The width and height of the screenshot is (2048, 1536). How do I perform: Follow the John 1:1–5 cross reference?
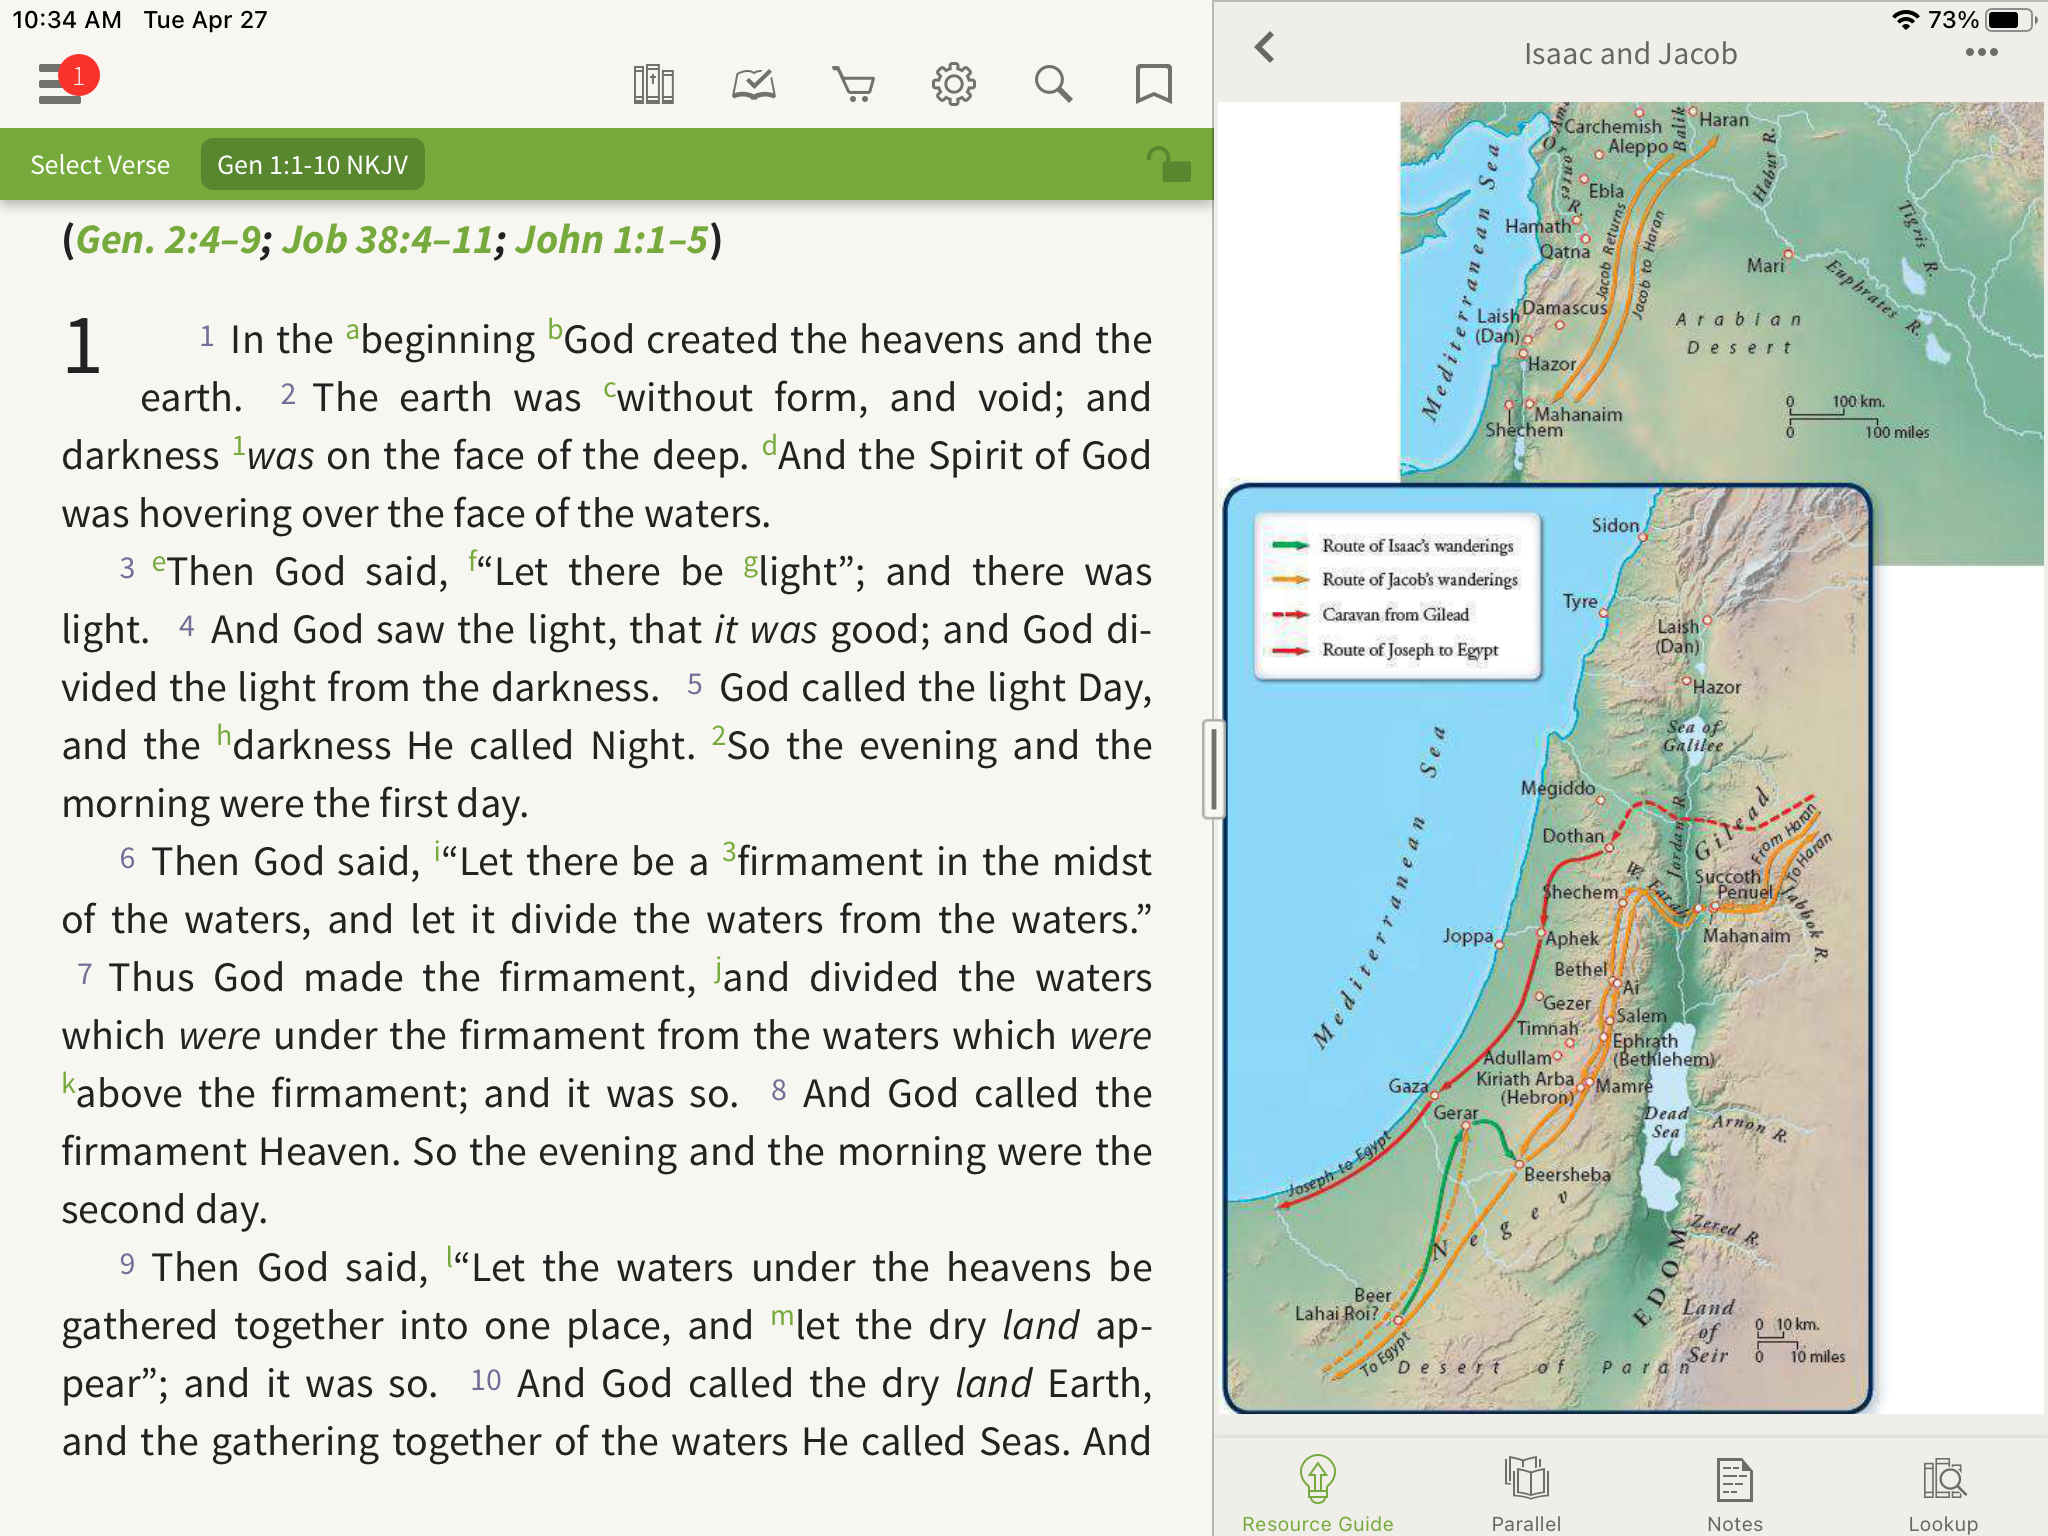[612, 240]
